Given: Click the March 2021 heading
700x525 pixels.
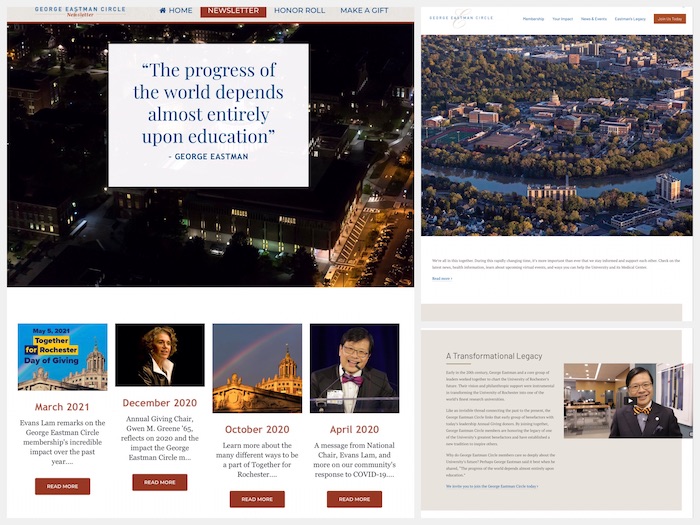Looking at the screenshot, I should pos(62,407).
